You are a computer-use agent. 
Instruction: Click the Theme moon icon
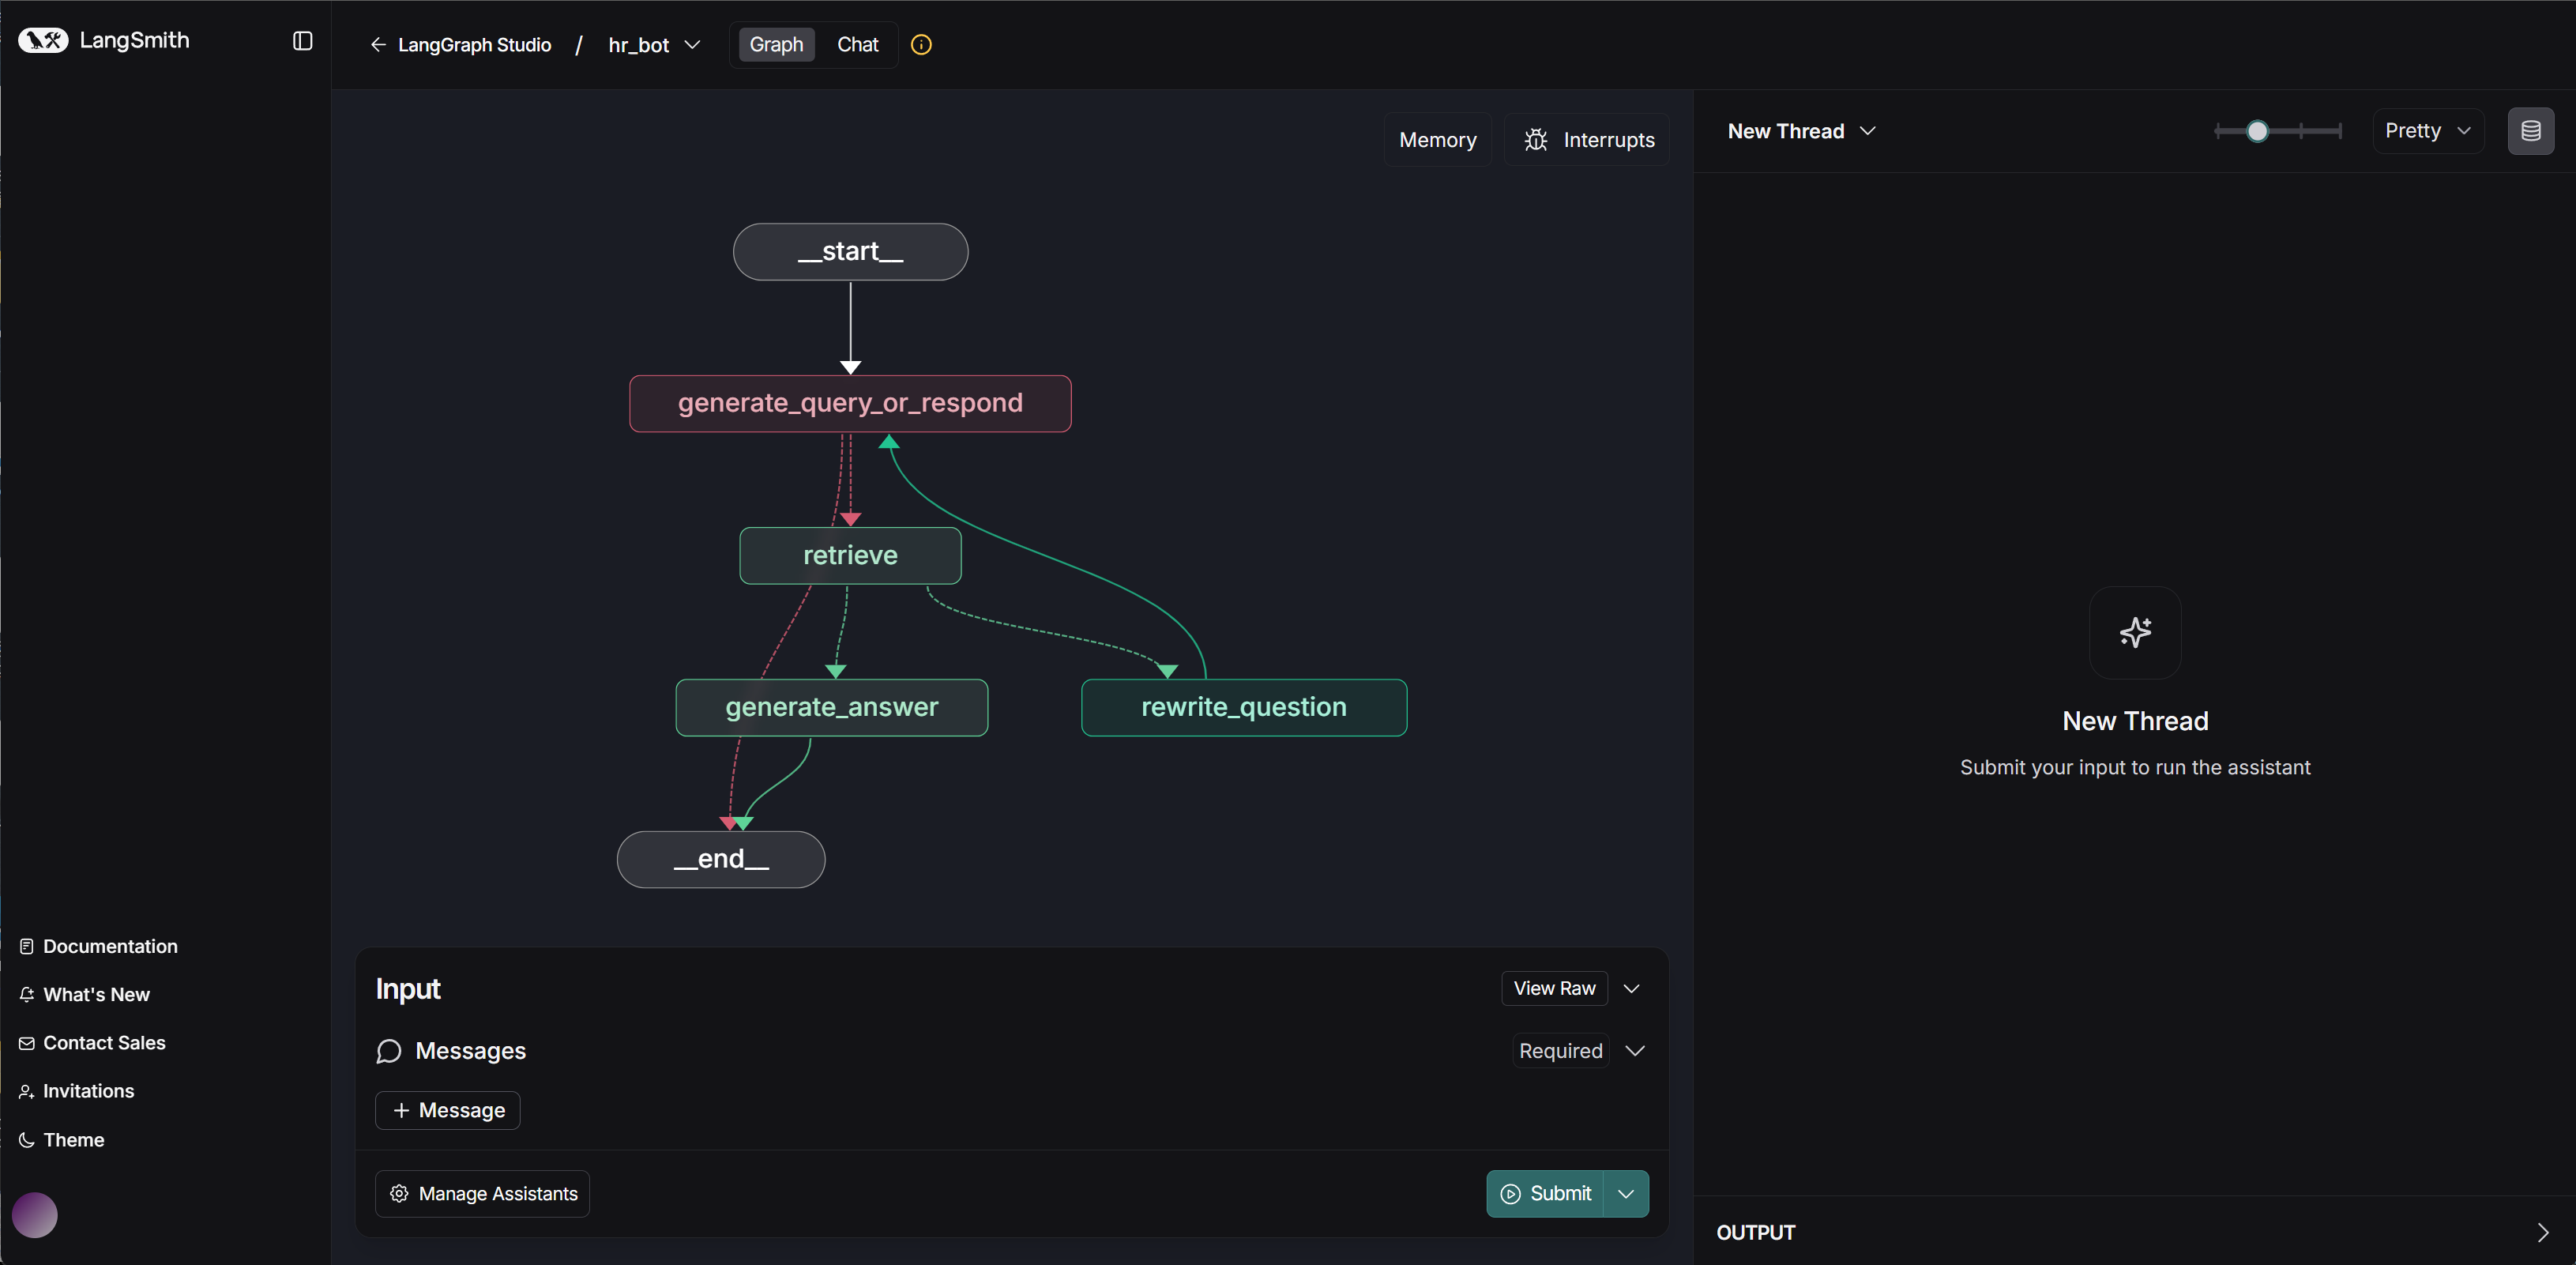coord(27,1140)
